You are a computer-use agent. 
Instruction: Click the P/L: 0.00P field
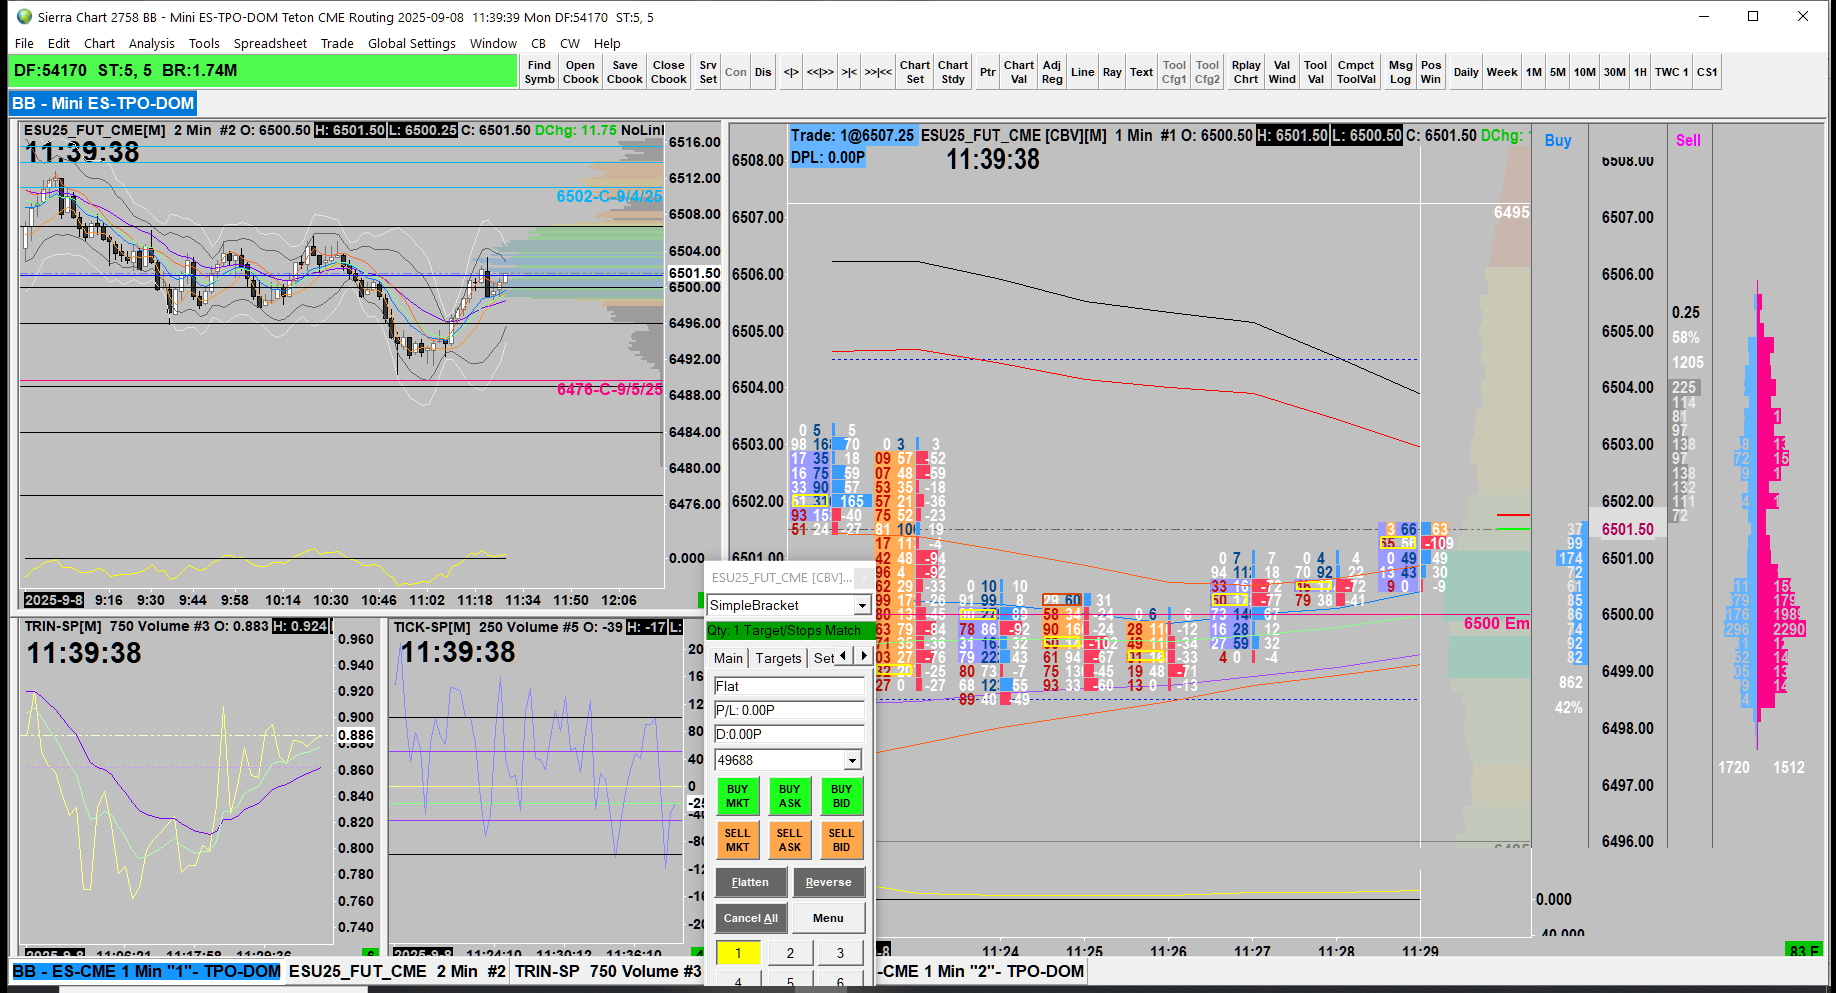click(789, 710)
